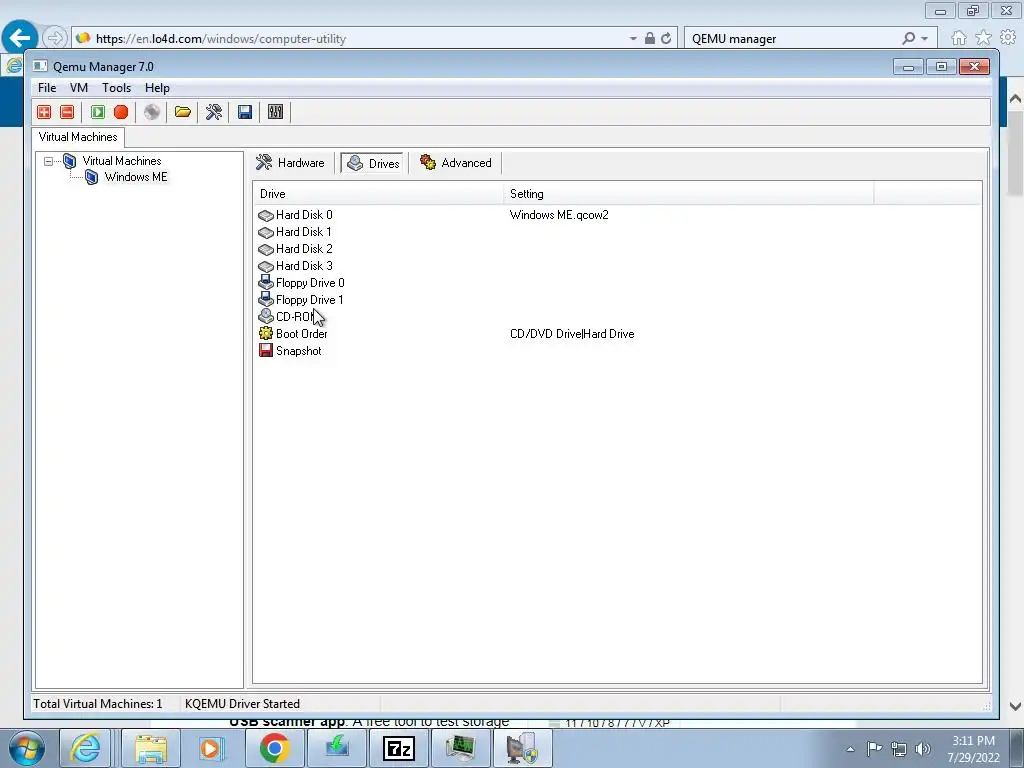Click the browser scrollbar up arrow

(1015, 99)
